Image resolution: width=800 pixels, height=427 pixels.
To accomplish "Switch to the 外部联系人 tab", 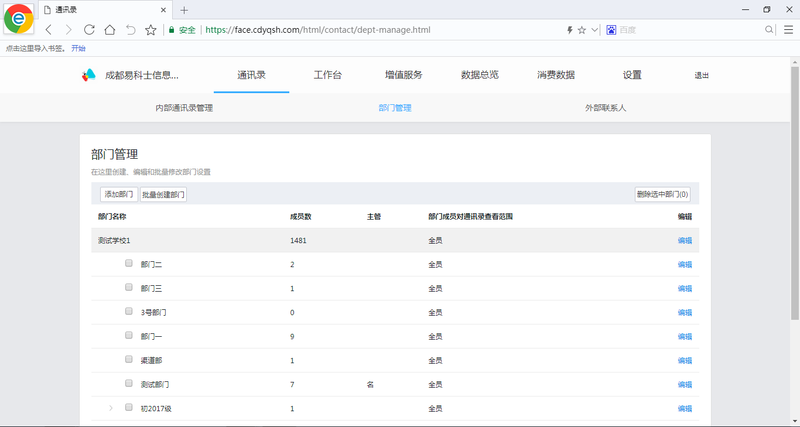I will [606, 107].
